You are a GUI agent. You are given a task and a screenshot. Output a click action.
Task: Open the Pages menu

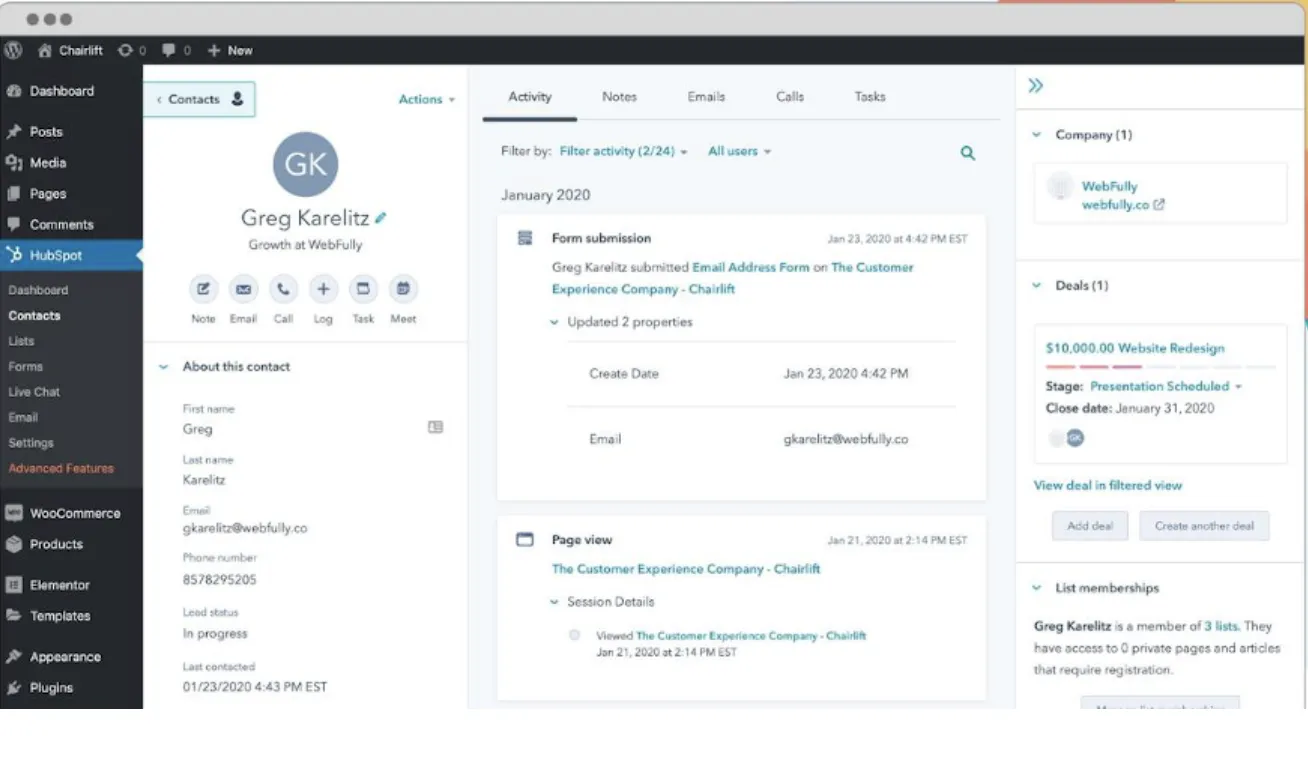(x=48, y=194)
